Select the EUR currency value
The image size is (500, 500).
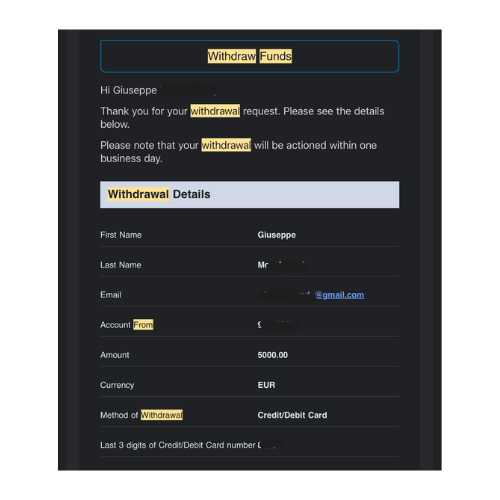click(x=266, y=385)
